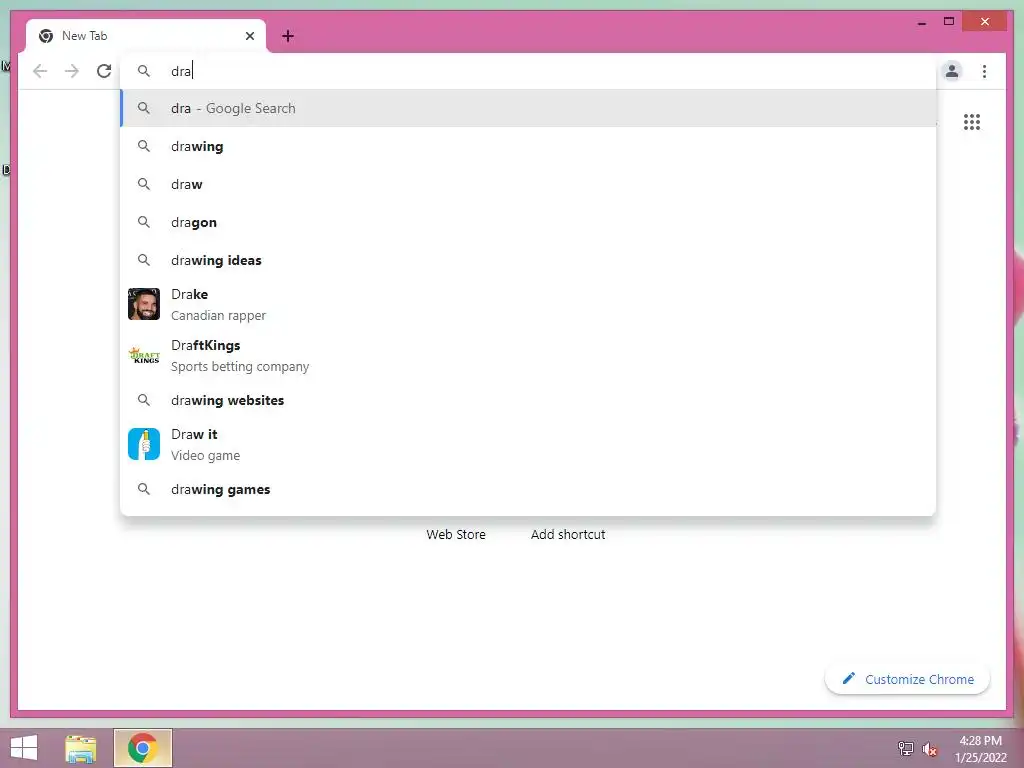
Task: Click the Reload page icon
Action: pyautogui.click(x=104, y=71)
